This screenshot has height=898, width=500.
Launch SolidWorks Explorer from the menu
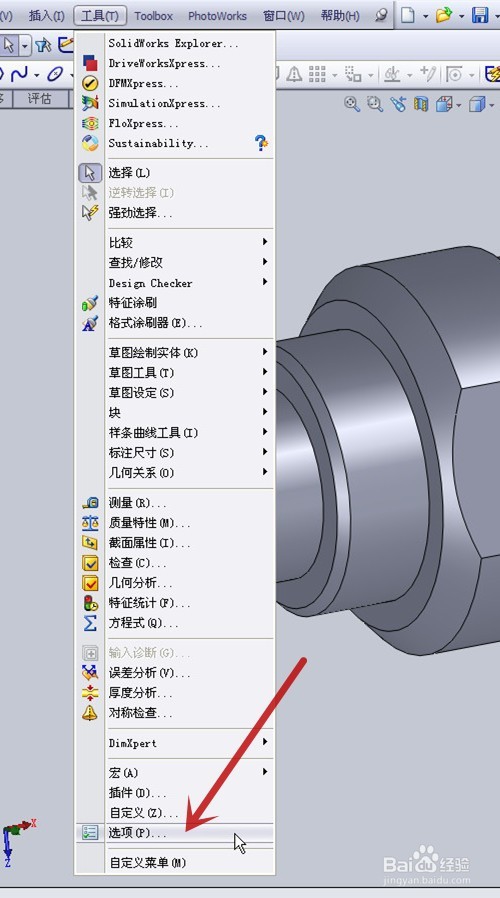(175, 44)
